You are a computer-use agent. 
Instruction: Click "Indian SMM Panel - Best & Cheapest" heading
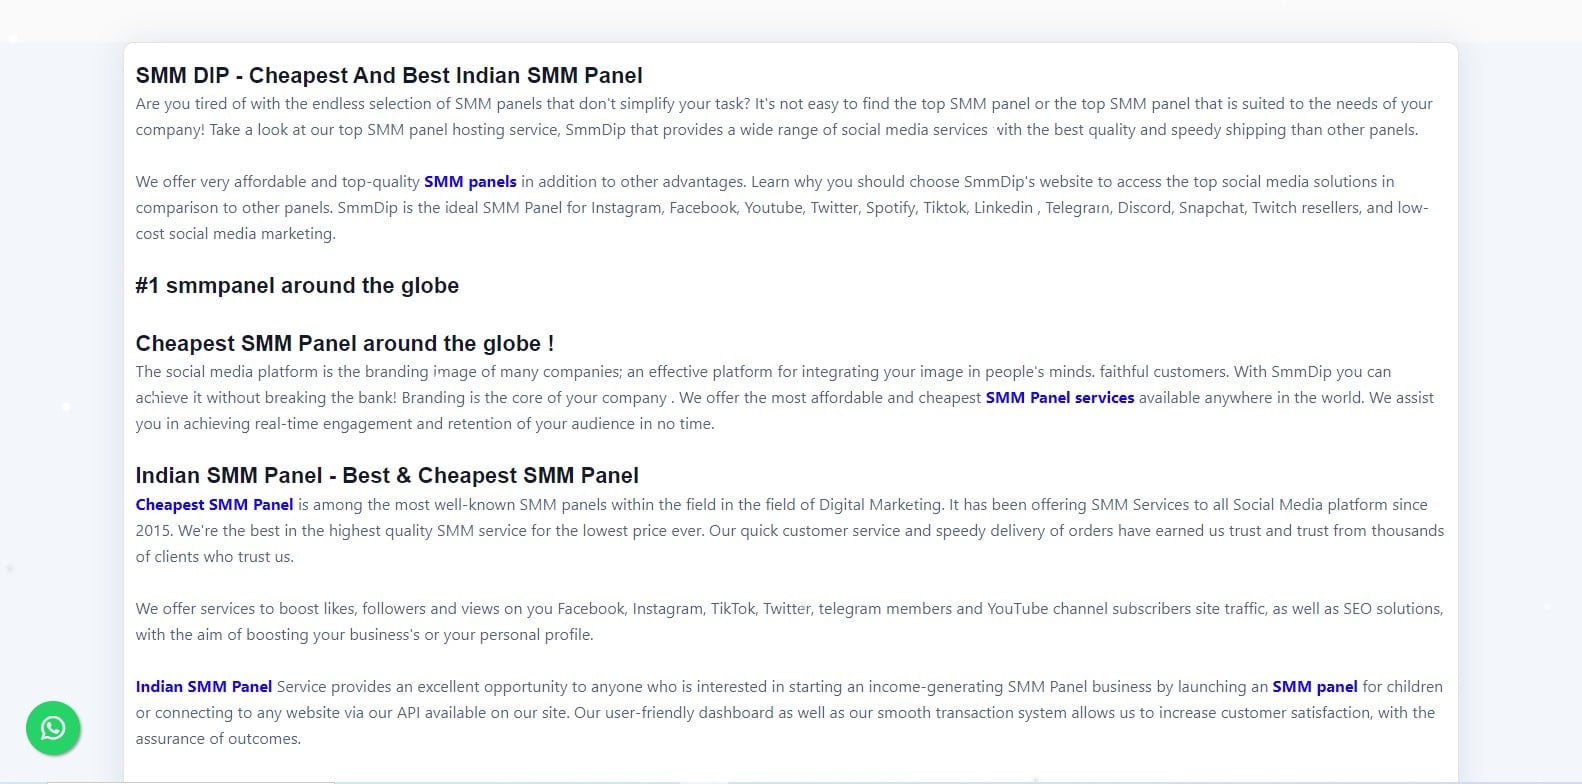click(387, 476)
